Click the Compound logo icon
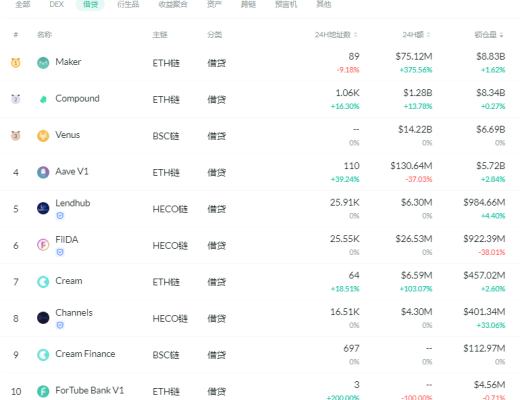Viewport: 520px width, 400px height. point(43,99)
